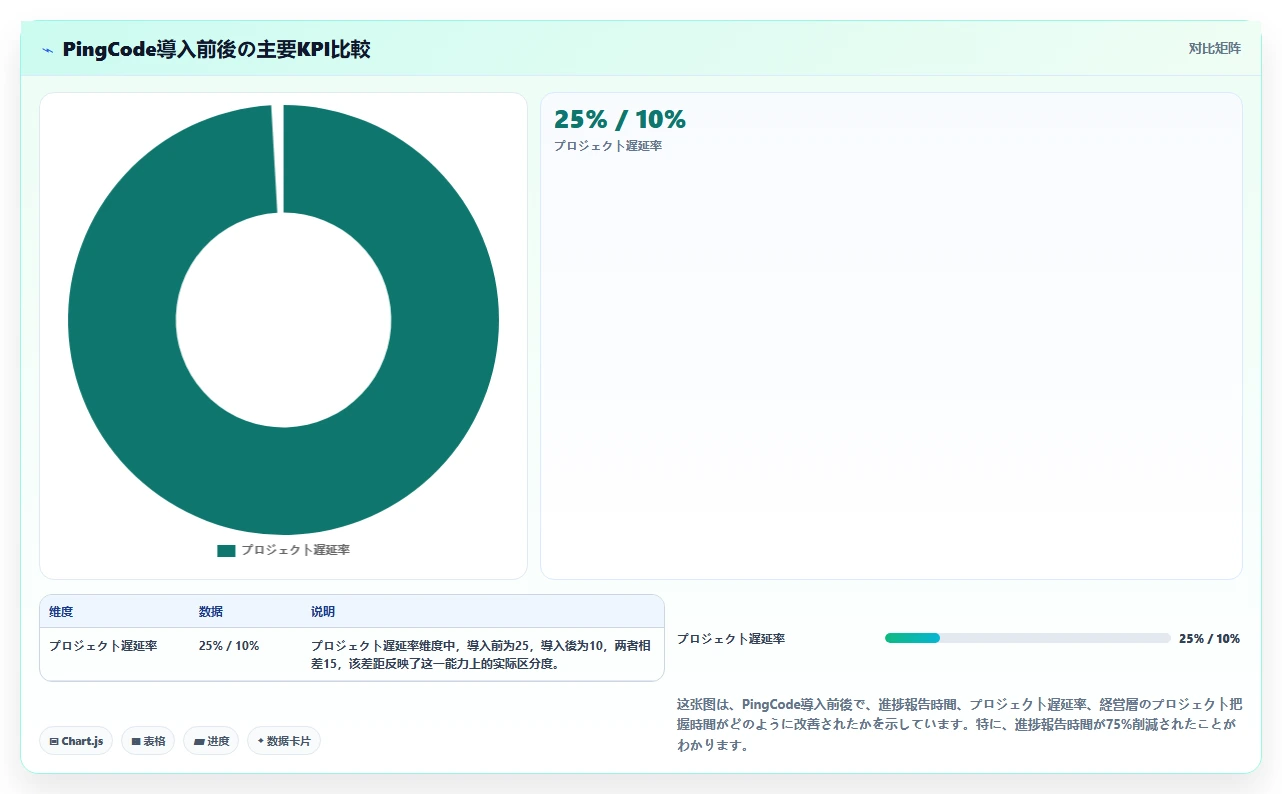Click the PingCode導入前後の主要KPI比較 title

(x=216, y=49)
